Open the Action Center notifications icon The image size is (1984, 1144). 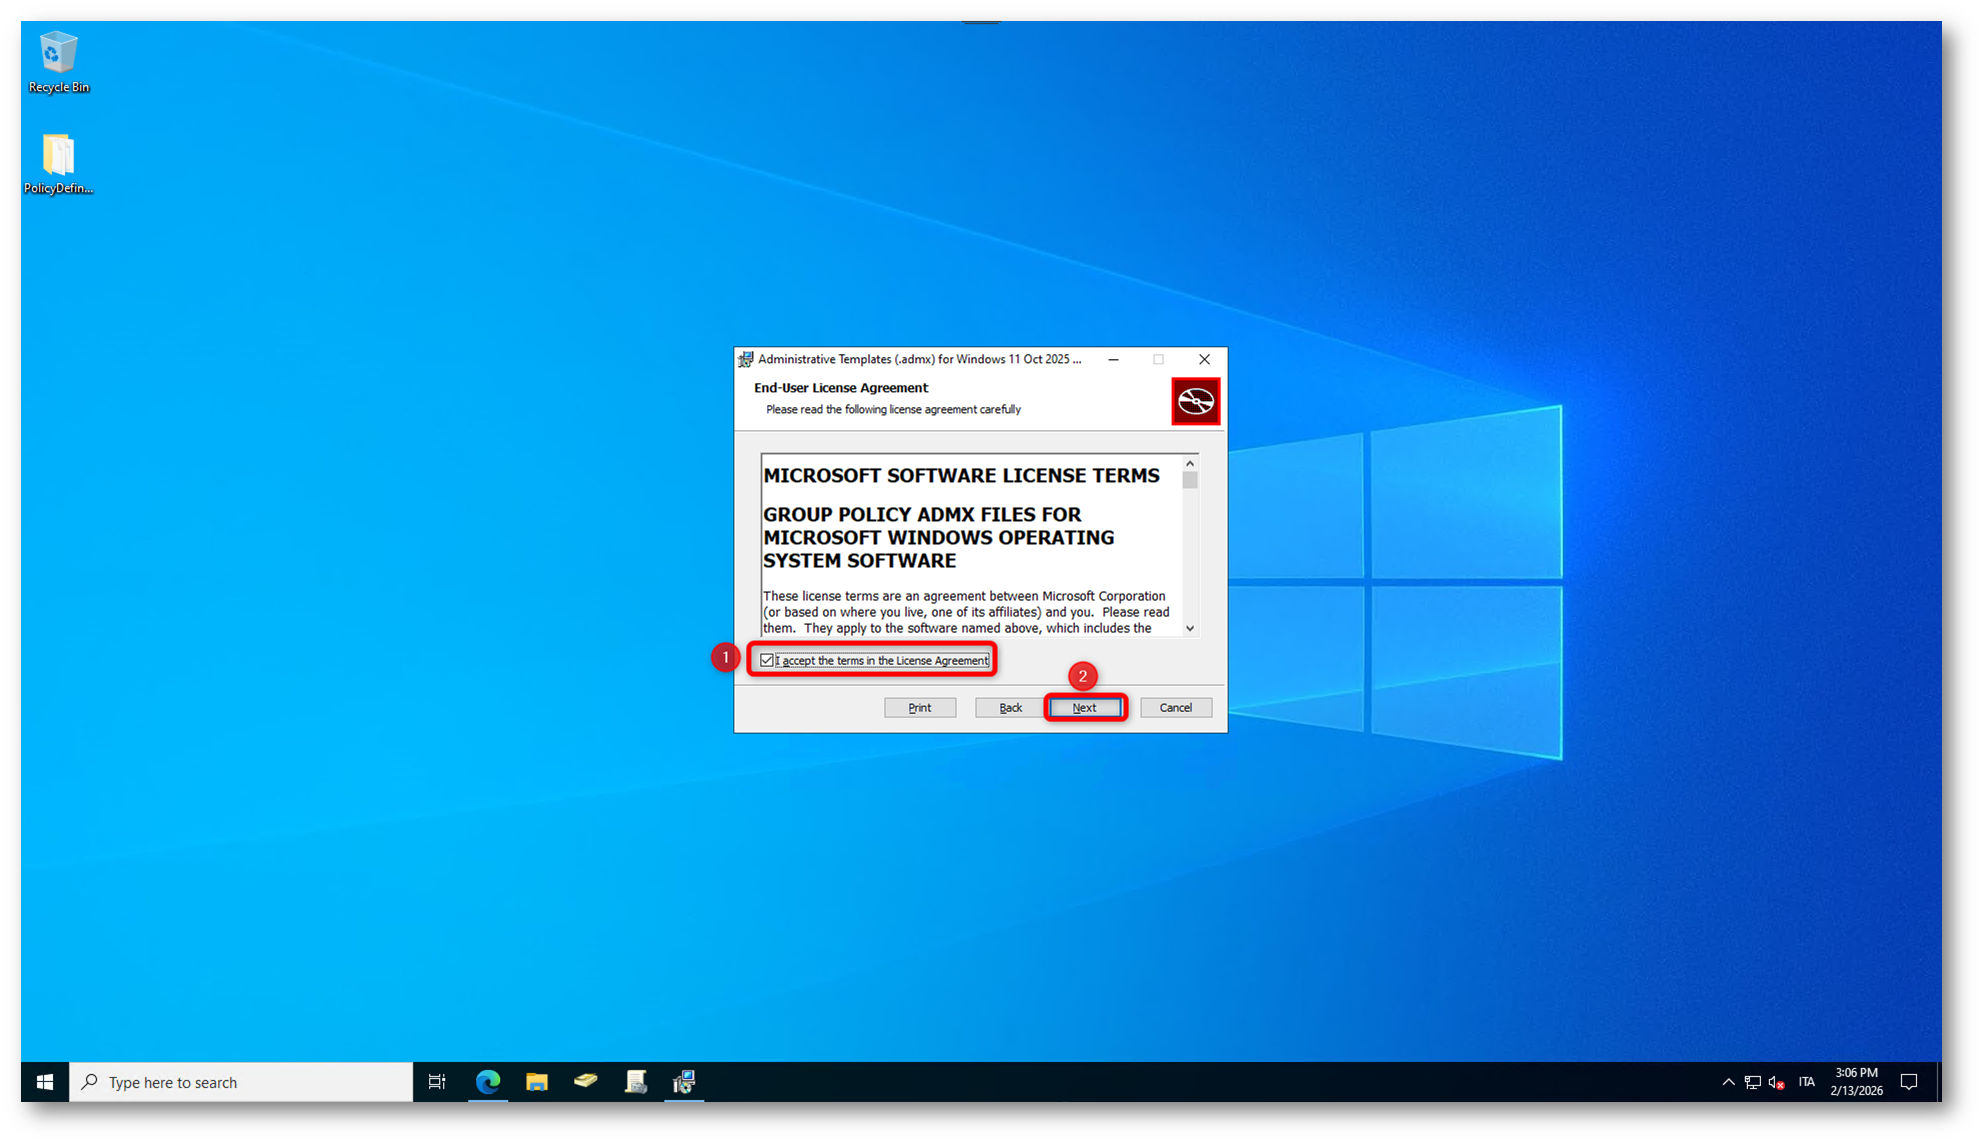[x=1909, y=1082]
